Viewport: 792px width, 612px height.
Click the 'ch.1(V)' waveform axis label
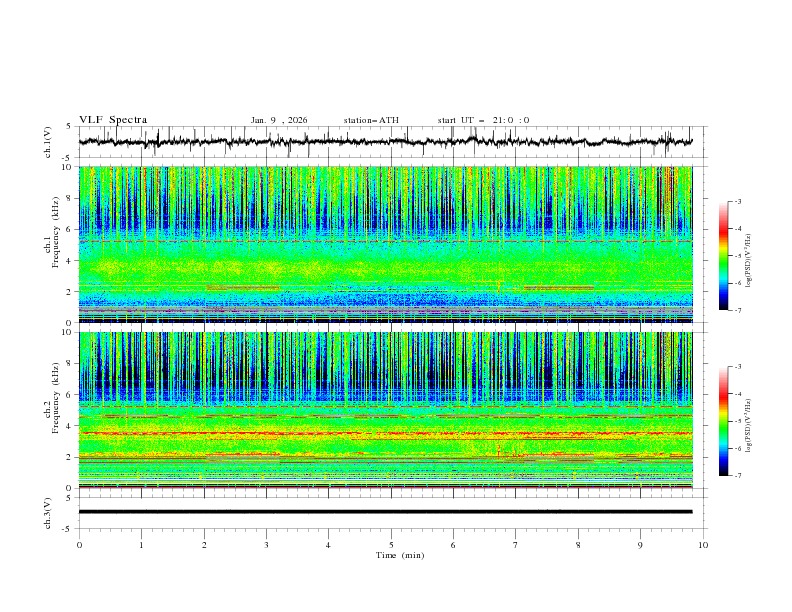pos(48,142)
